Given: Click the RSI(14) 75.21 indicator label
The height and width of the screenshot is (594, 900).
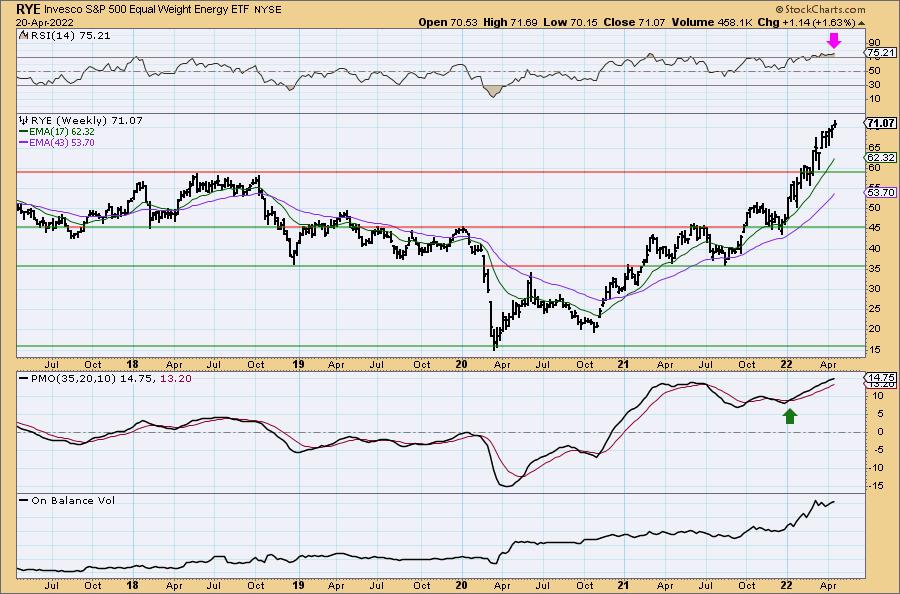Looking at the screenshot, I should coord(70,36).
